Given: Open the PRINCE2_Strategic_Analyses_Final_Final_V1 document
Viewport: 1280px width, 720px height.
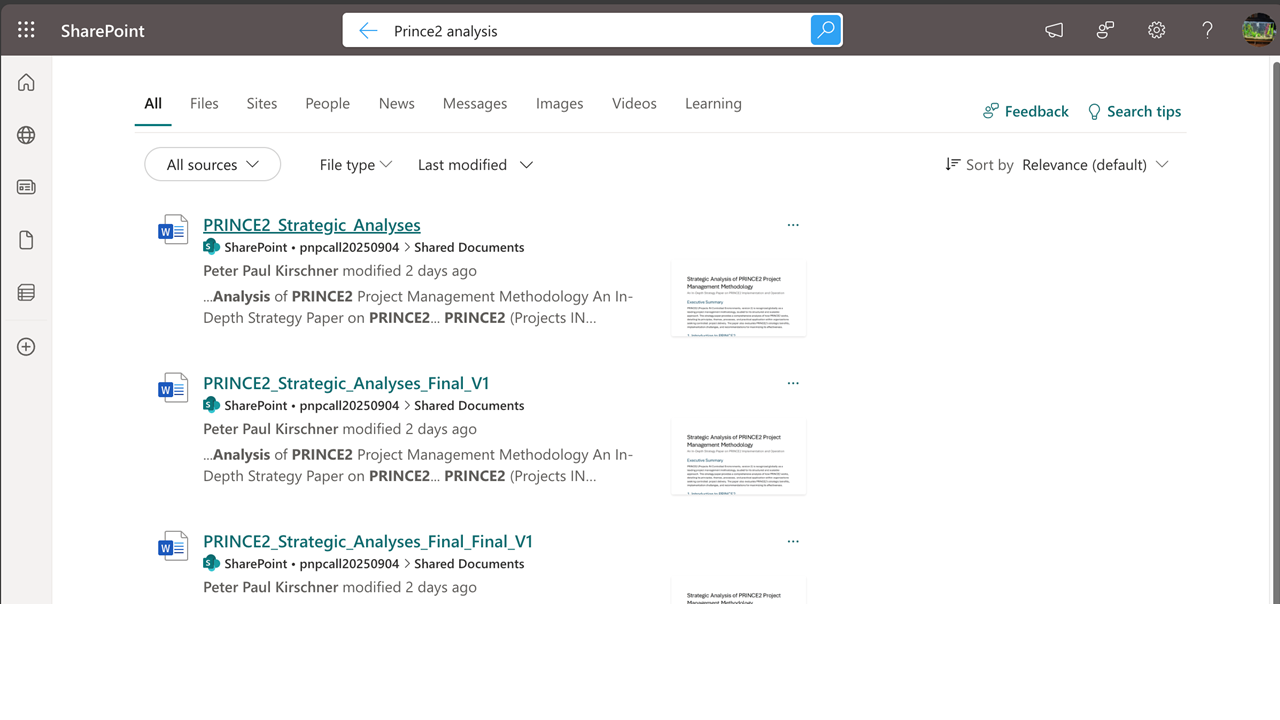Looking at the screenshot, I should tap(368, 541).
